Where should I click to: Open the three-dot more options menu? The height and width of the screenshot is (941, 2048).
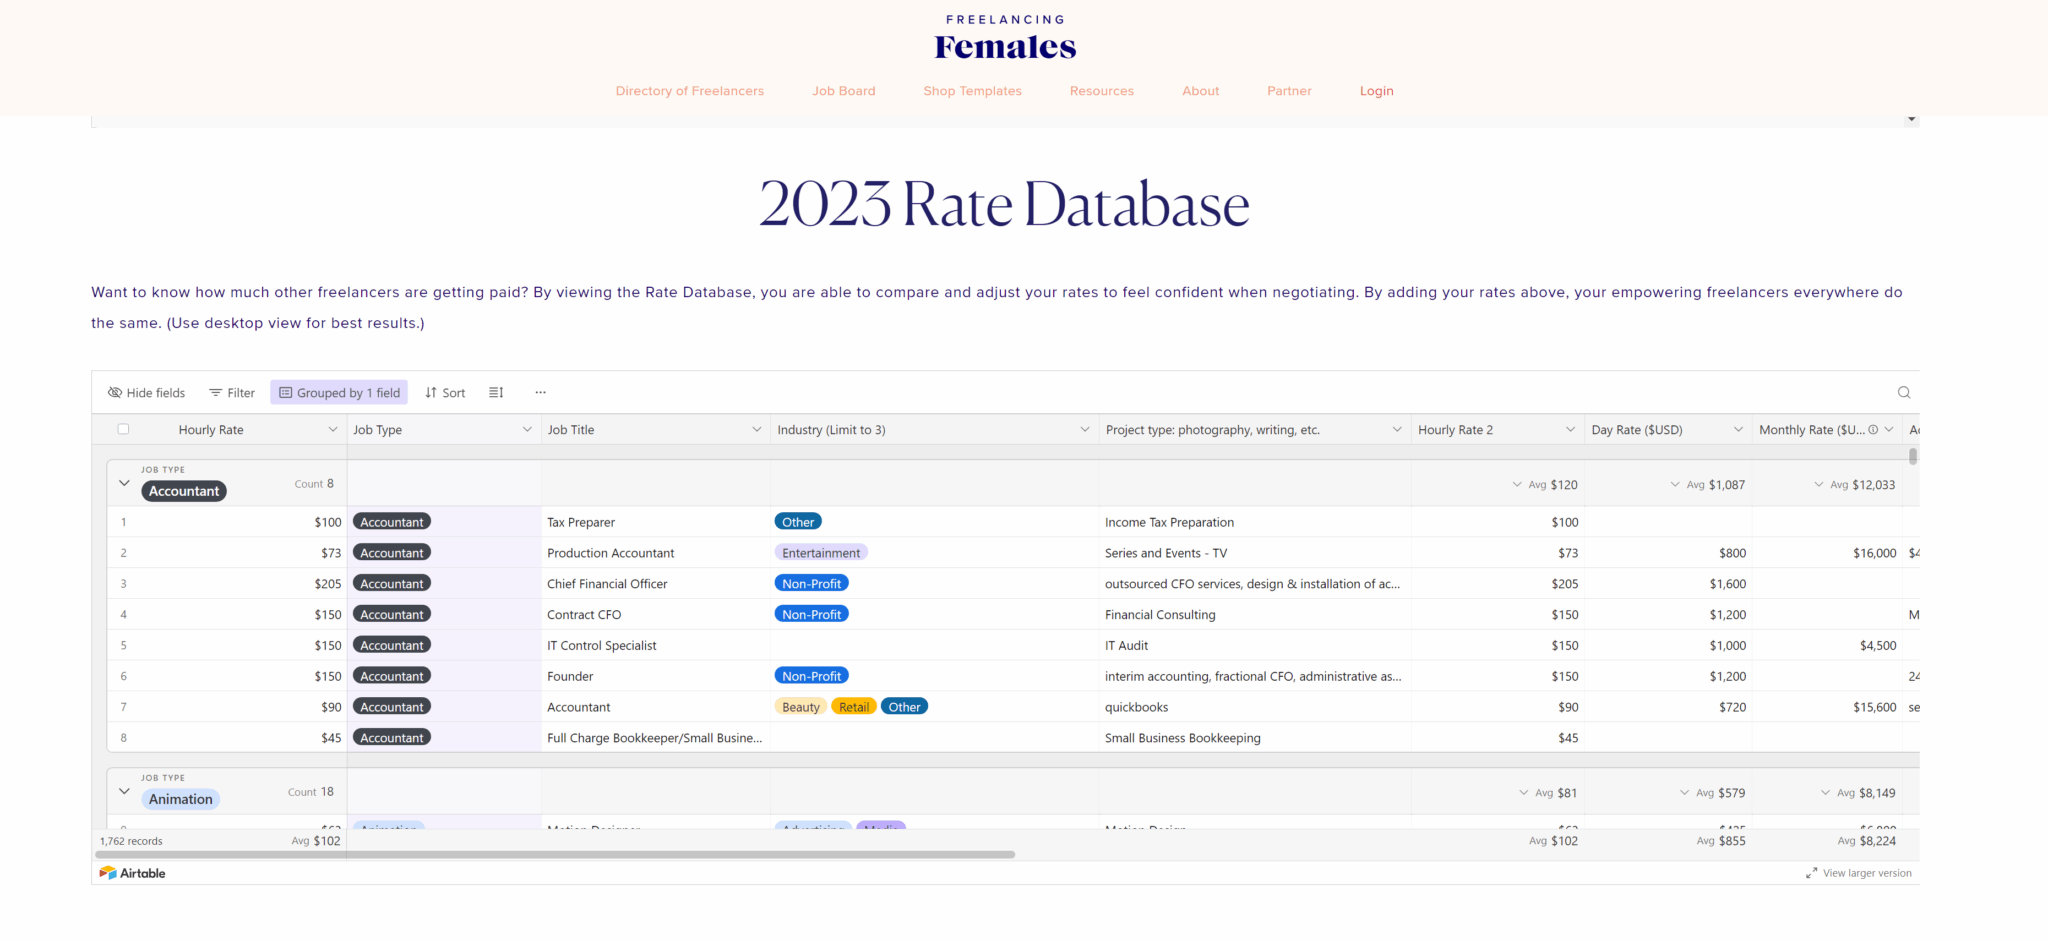(540, 393)
